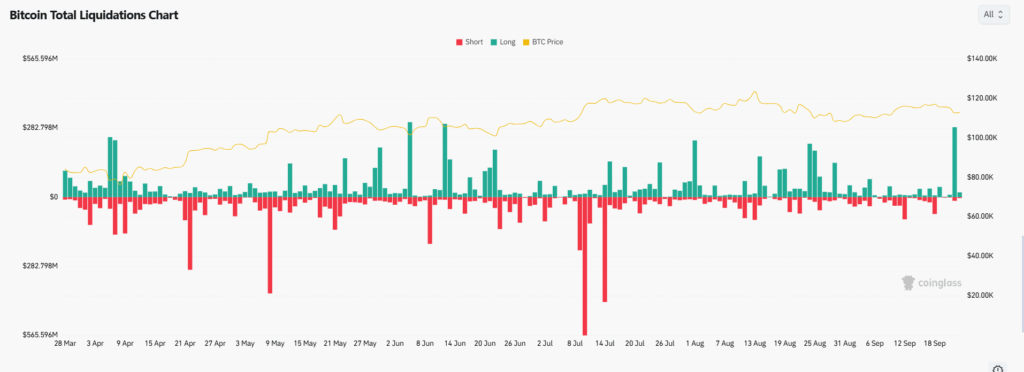This screenshot has width=1024, height=372.
Task: Click the 27 Apr date label
Action: point(215,343)
